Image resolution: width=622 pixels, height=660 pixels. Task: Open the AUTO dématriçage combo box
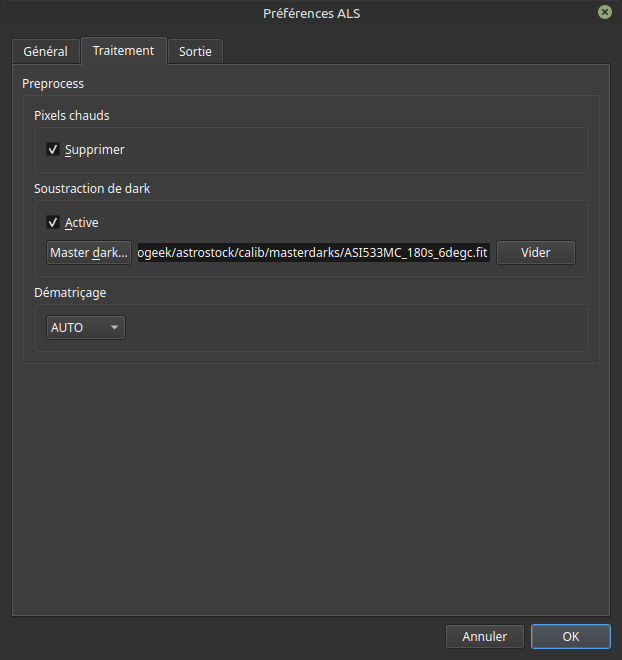85,328
